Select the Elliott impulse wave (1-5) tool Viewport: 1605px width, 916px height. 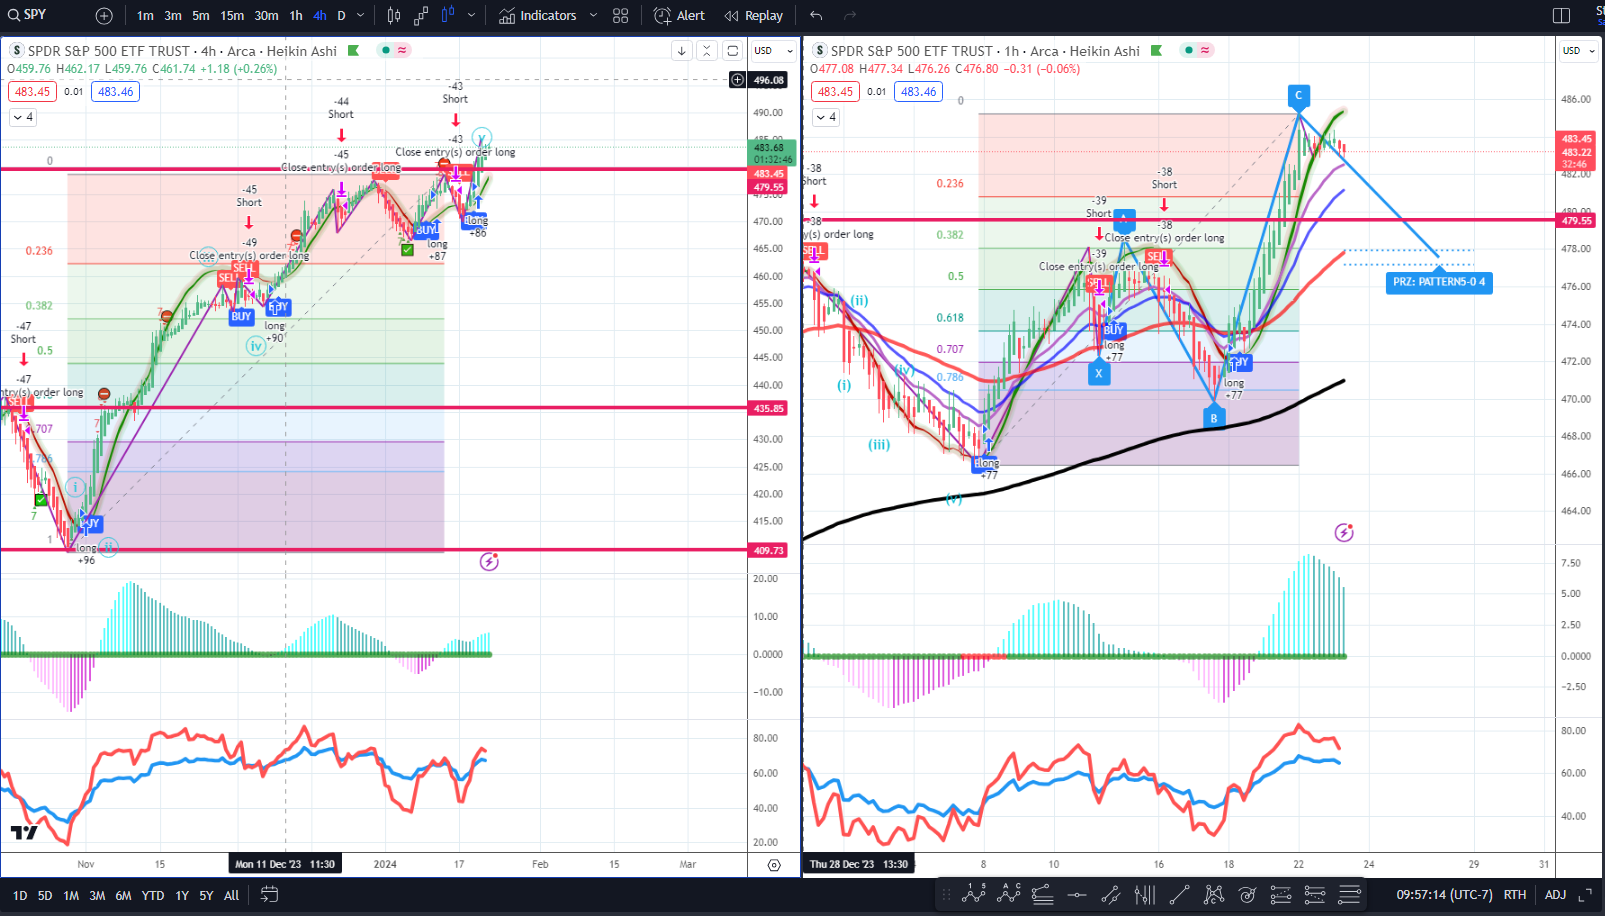[973, 894]
